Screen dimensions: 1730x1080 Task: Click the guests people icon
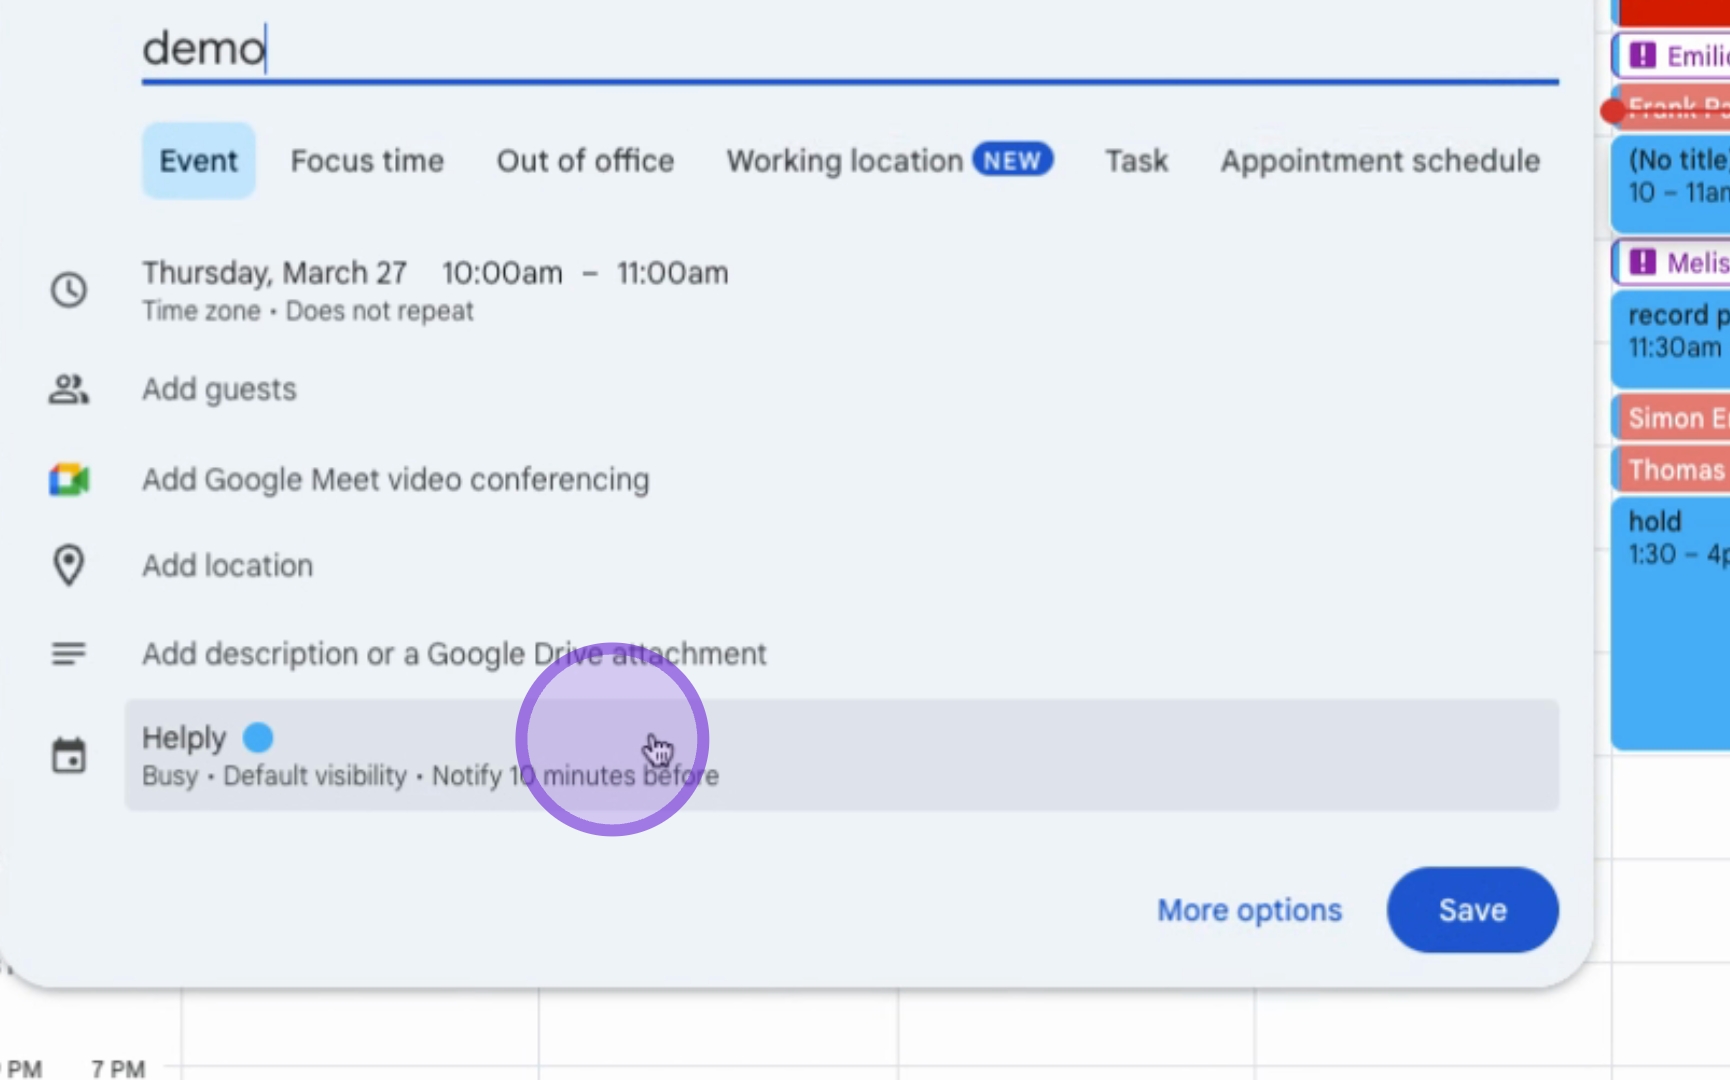pos(69,389)
